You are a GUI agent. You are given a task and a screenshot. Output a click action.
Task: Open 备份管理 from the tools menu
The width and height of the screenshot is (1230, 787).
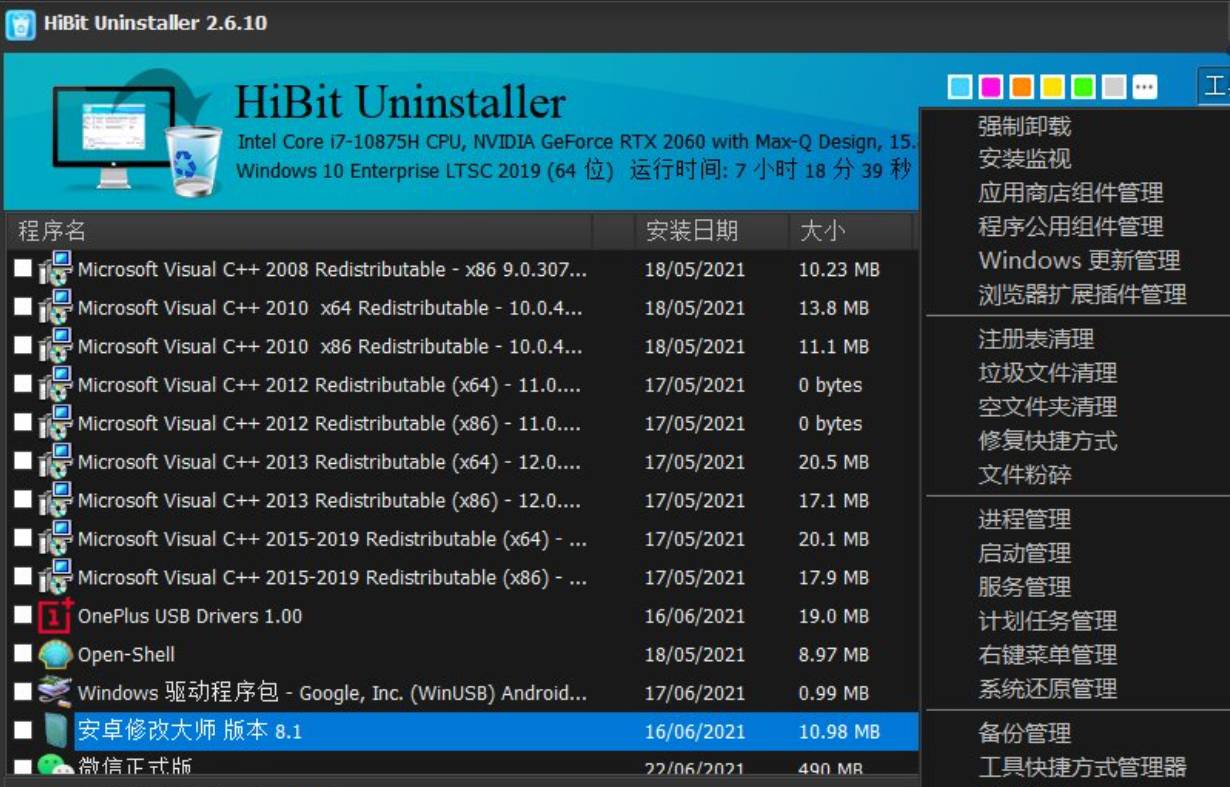pyautogui.click(x=1024, y=733)
